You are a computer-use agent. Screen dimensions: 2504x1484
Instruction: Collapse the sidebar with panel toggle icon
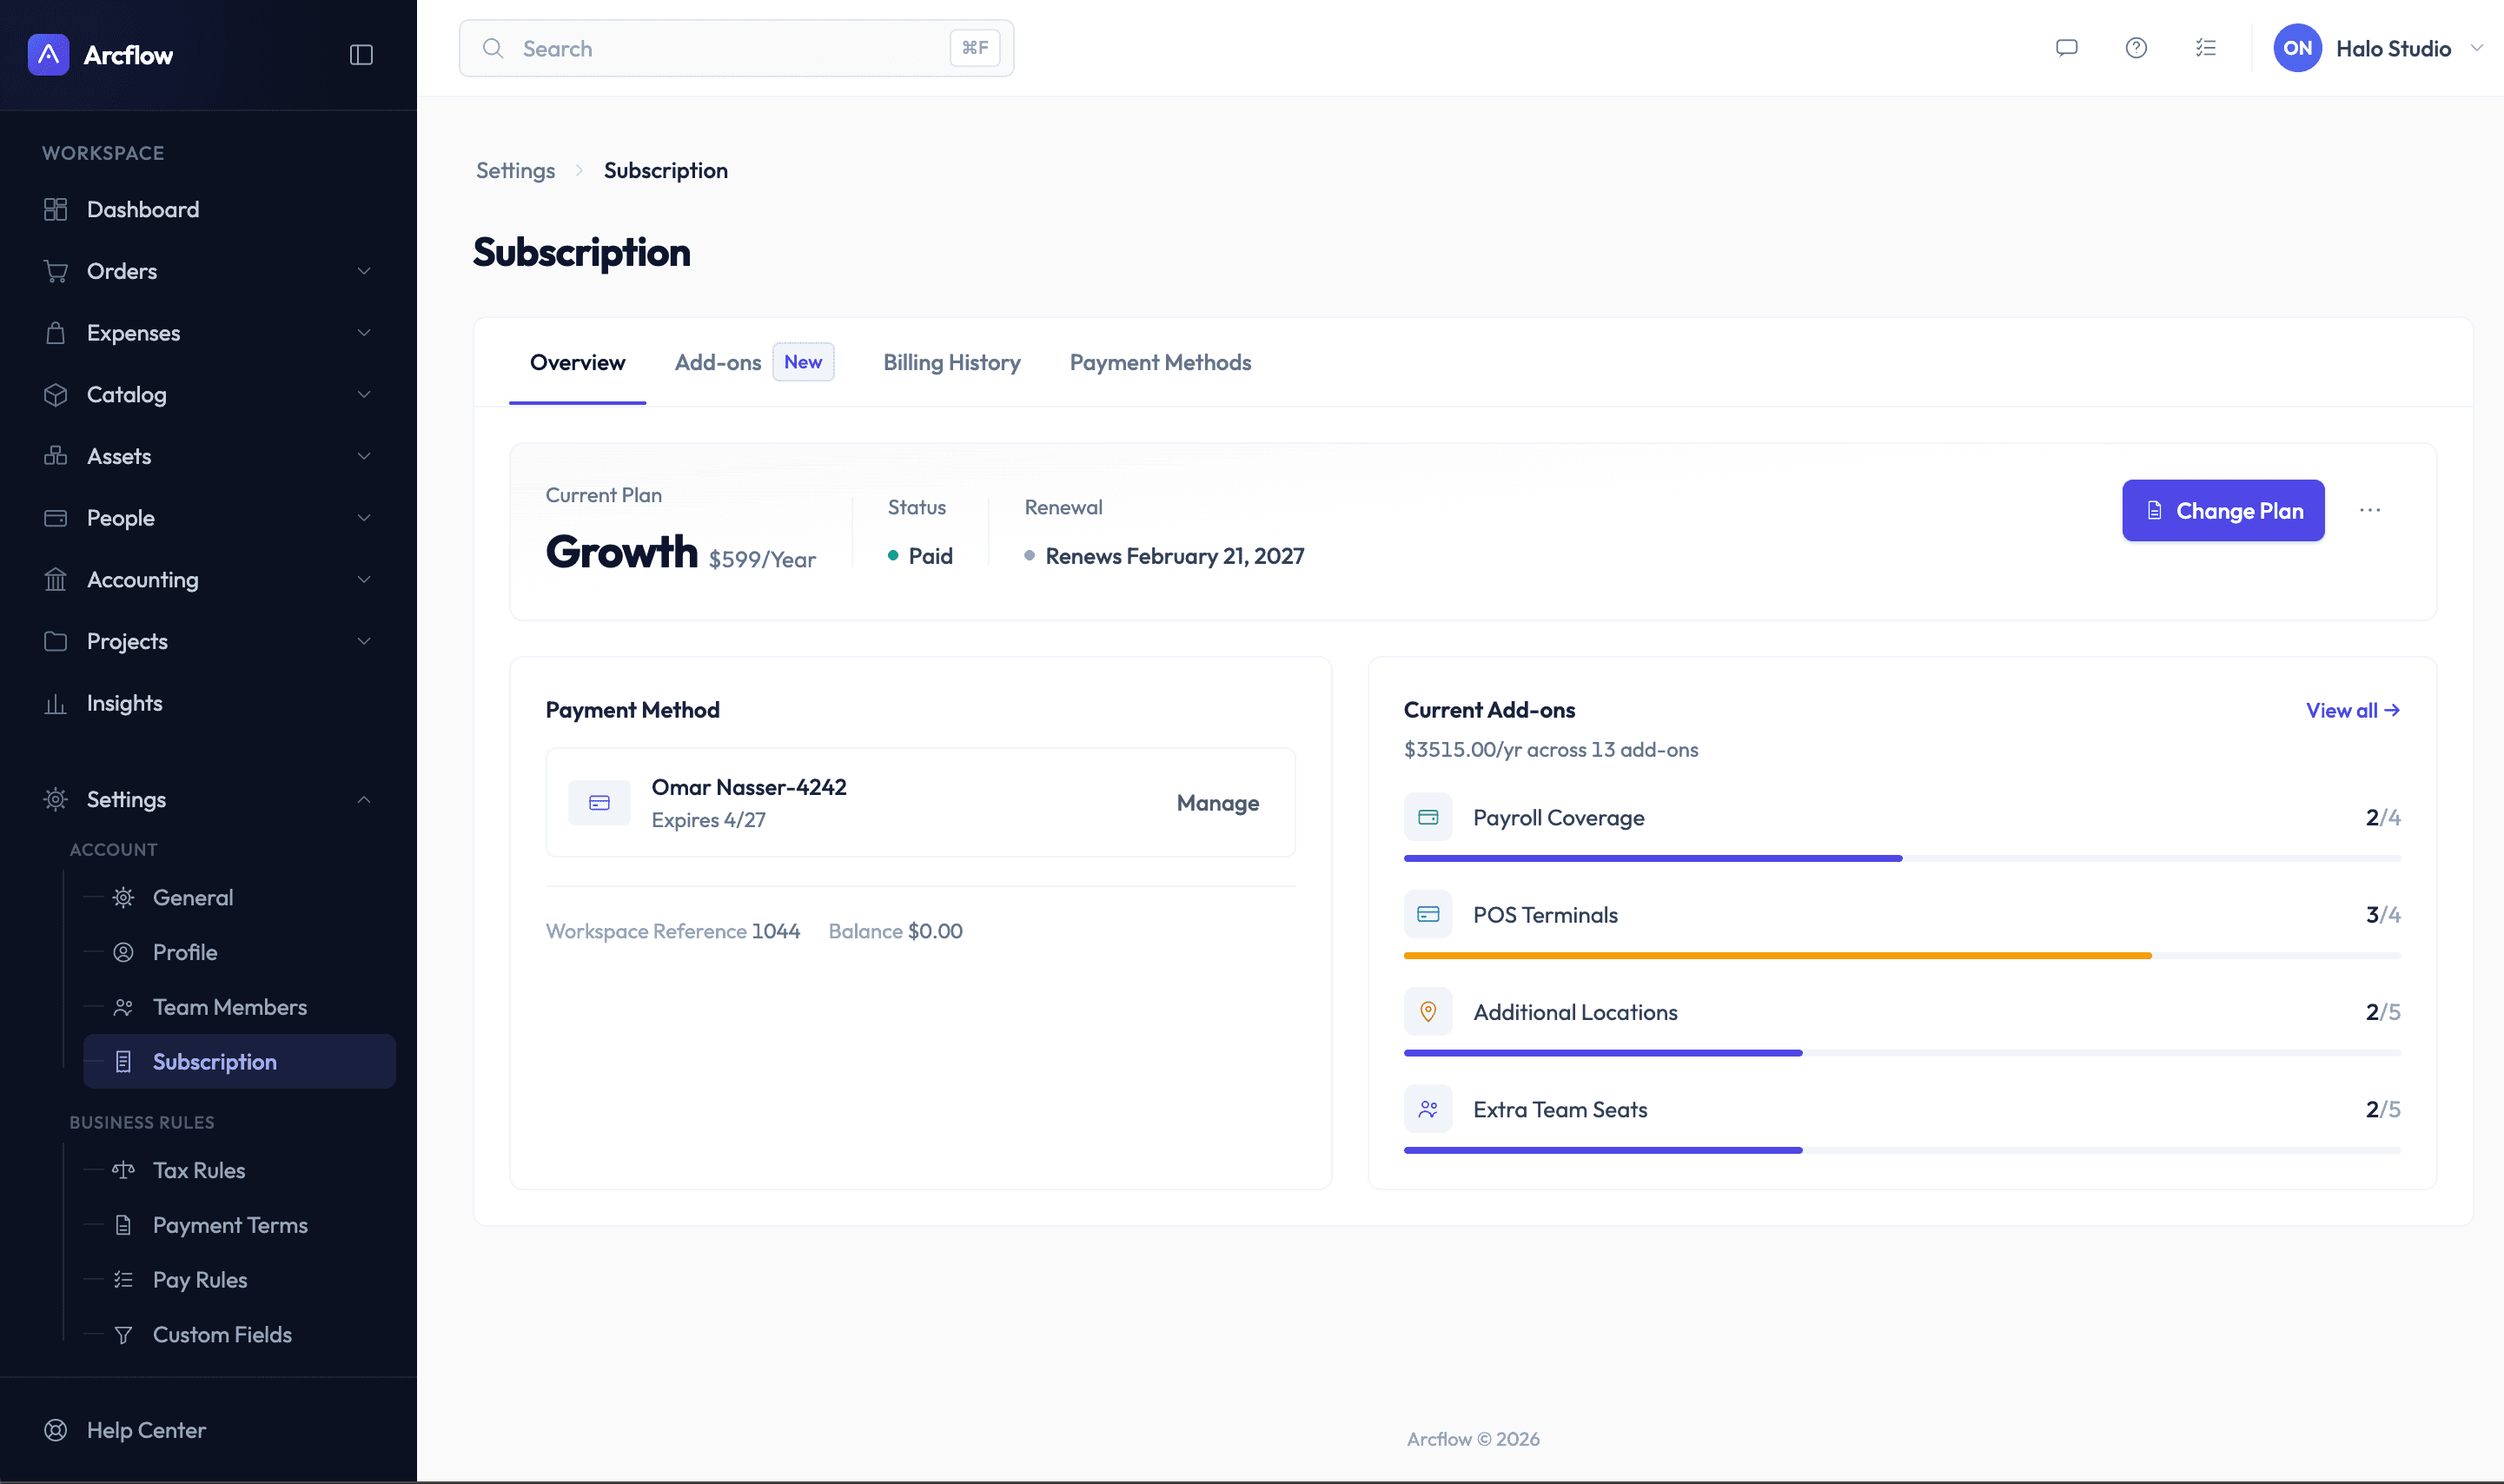pyautogui.click(x=361, y=55)
